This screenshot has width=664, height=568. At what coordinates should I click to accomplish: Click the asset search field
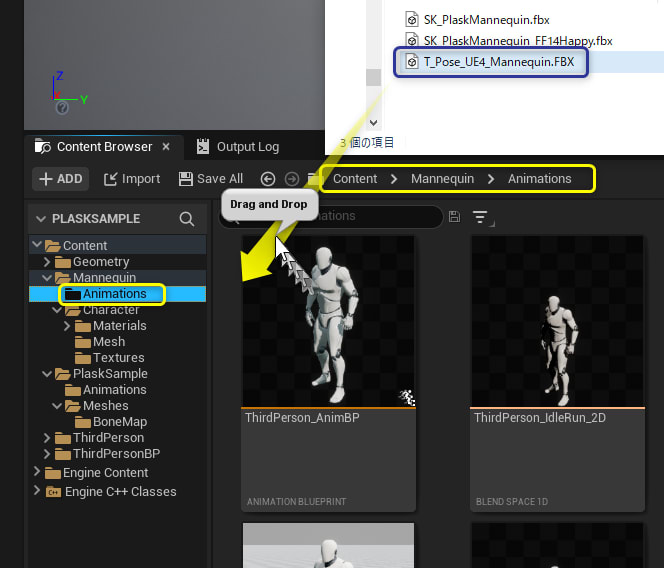pos(331,216)
